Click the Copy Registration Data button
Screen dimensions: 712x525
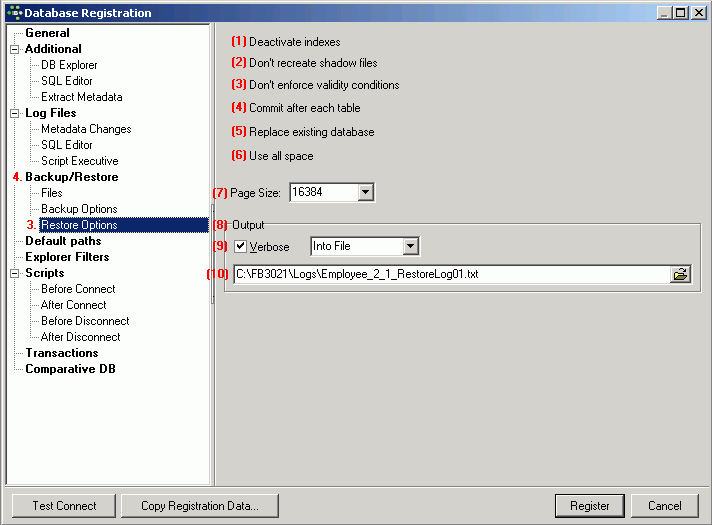click(x=200, y=506)
